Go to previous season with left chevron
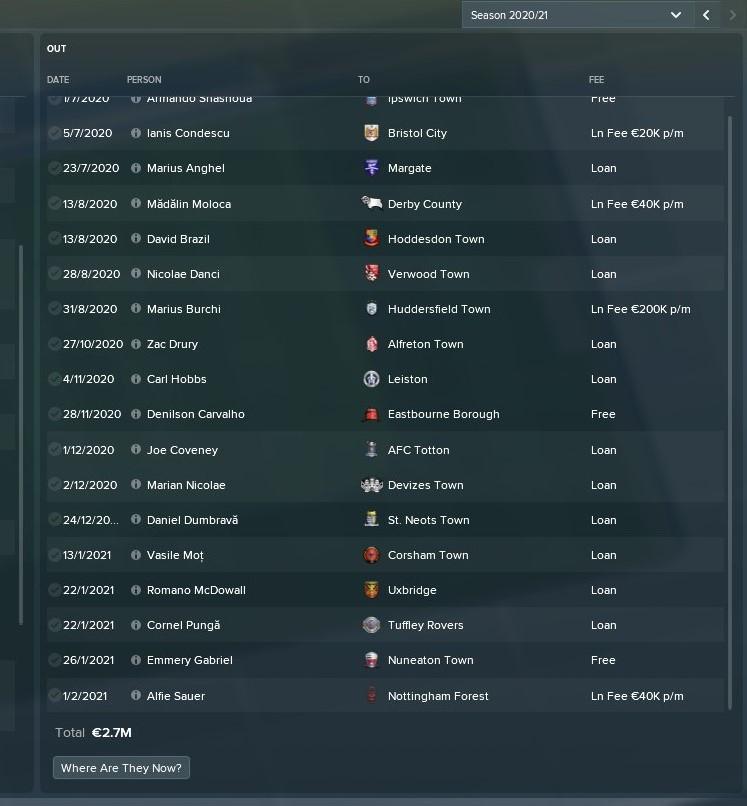Image resolution: width=747 pixels, height=806 pixels. (x=706, y=15)
